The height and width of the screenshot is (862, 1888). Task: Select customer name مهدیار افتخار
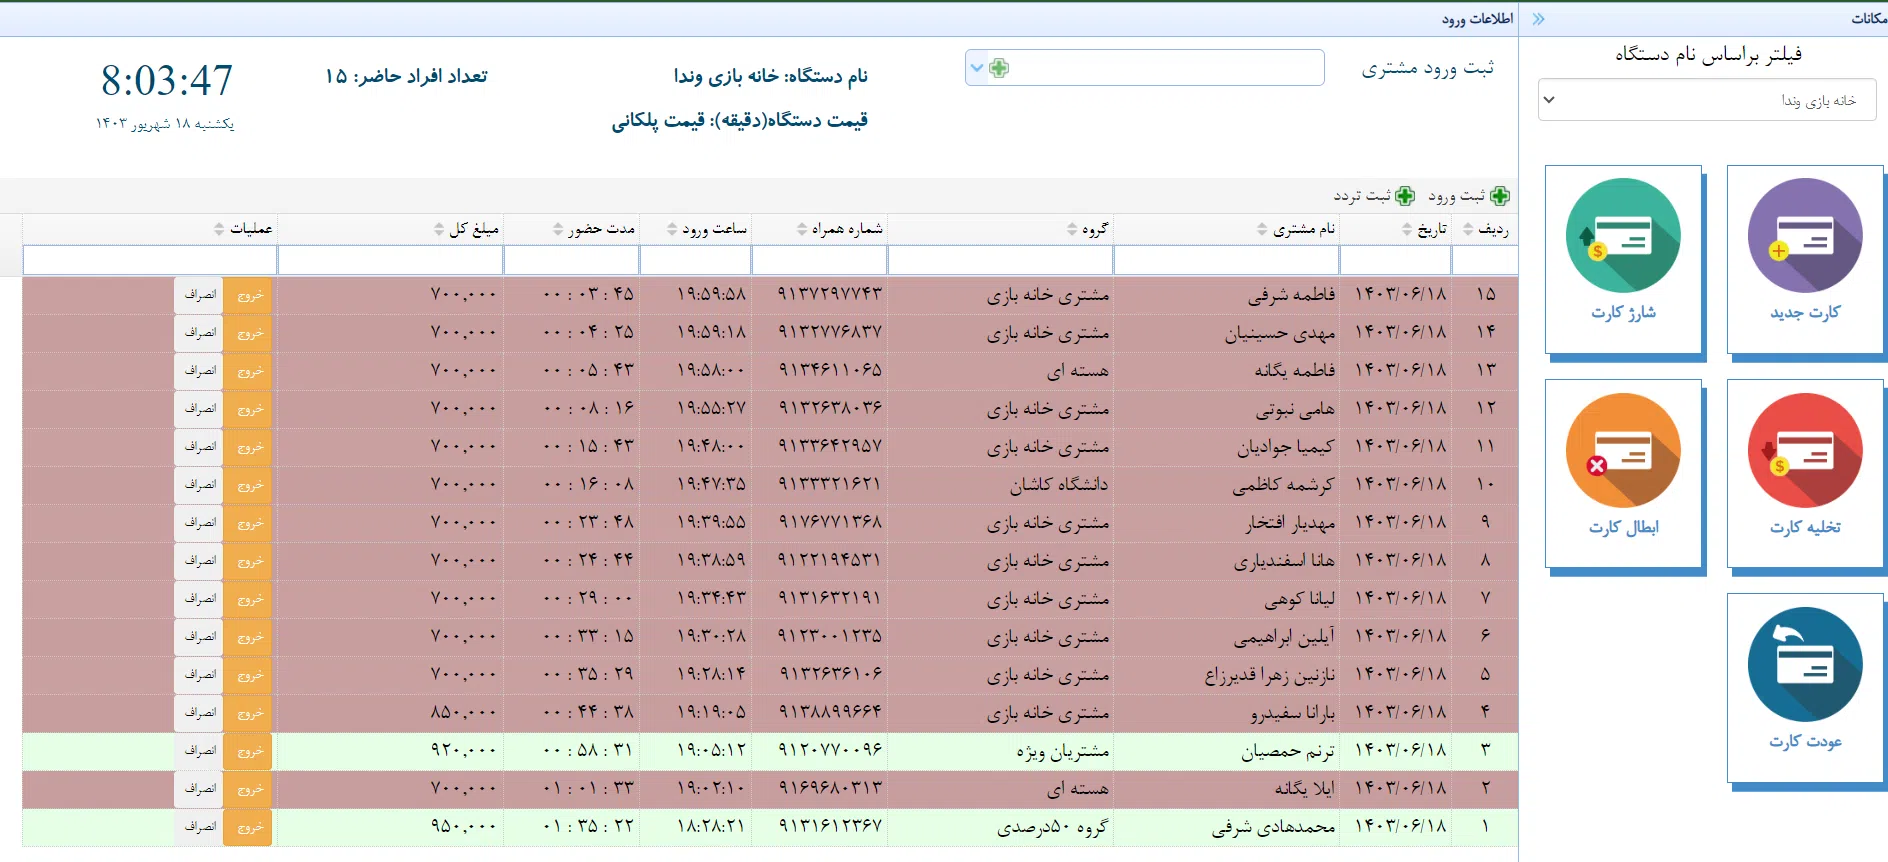pyautogui.click(x=1290, y=523)
